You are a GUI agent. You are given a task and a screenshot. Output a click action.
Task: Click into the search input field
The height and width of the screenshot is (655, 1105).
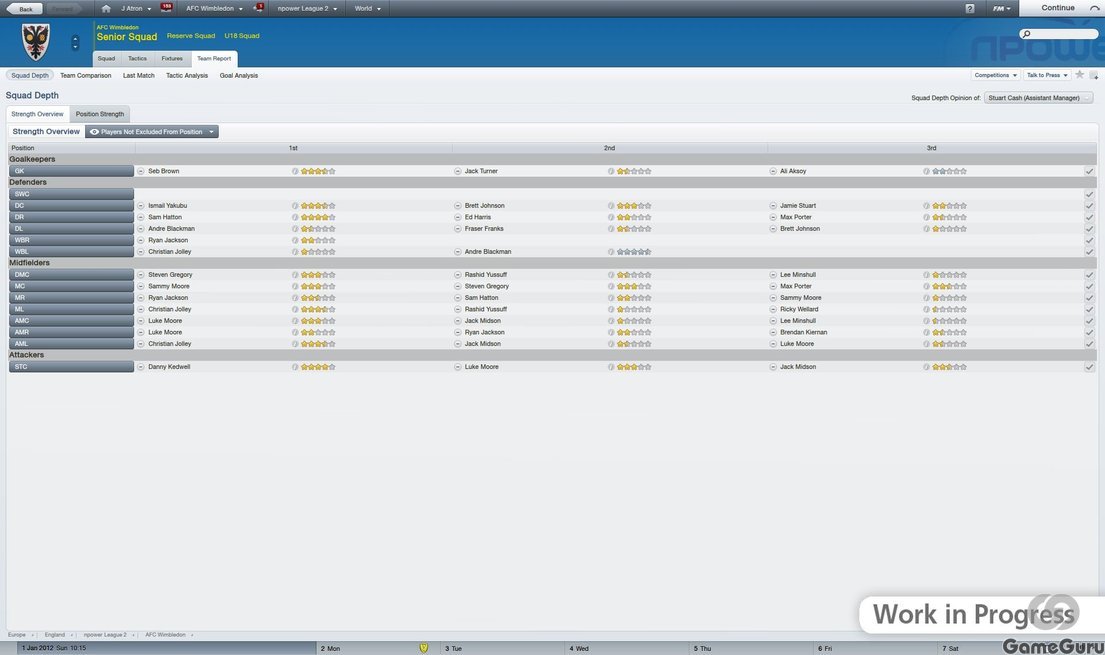click(1063, 34)
